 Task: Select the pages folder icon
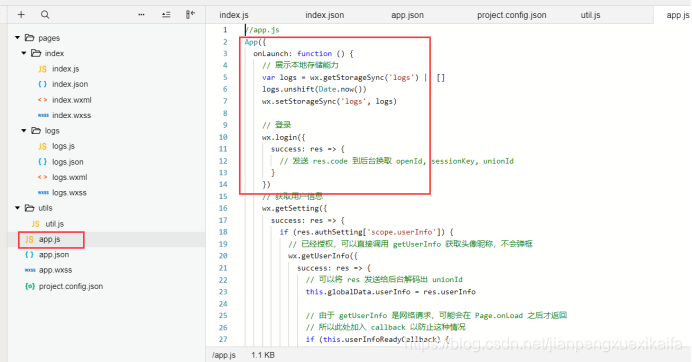(x=30, y=38)
